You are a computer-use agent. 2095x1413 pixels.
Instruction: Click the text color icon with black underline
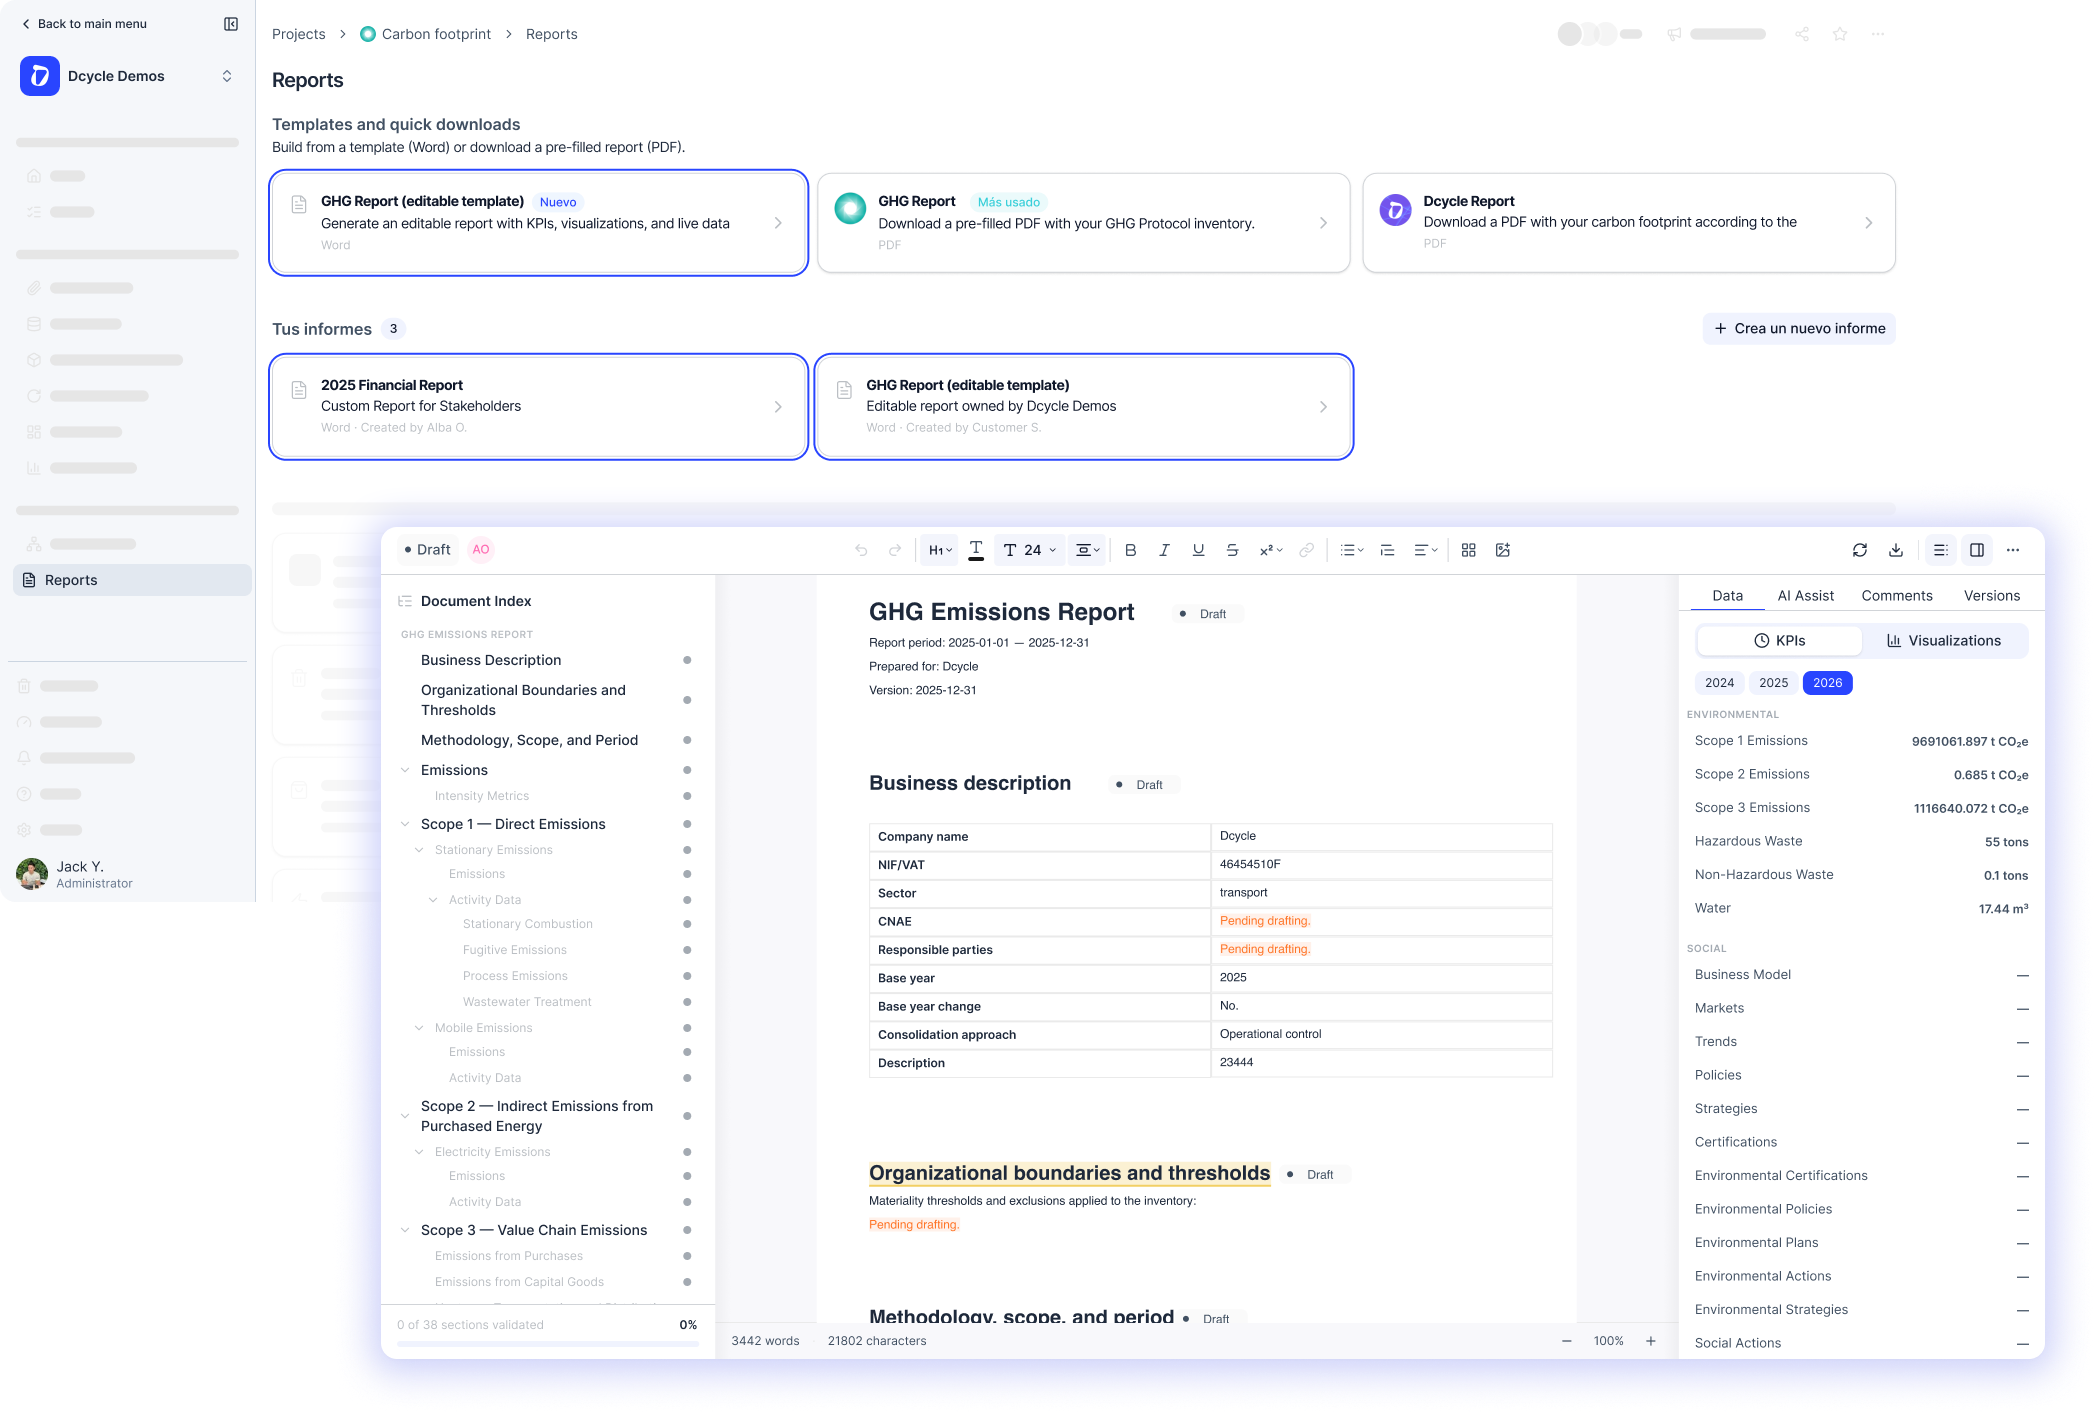976,550
